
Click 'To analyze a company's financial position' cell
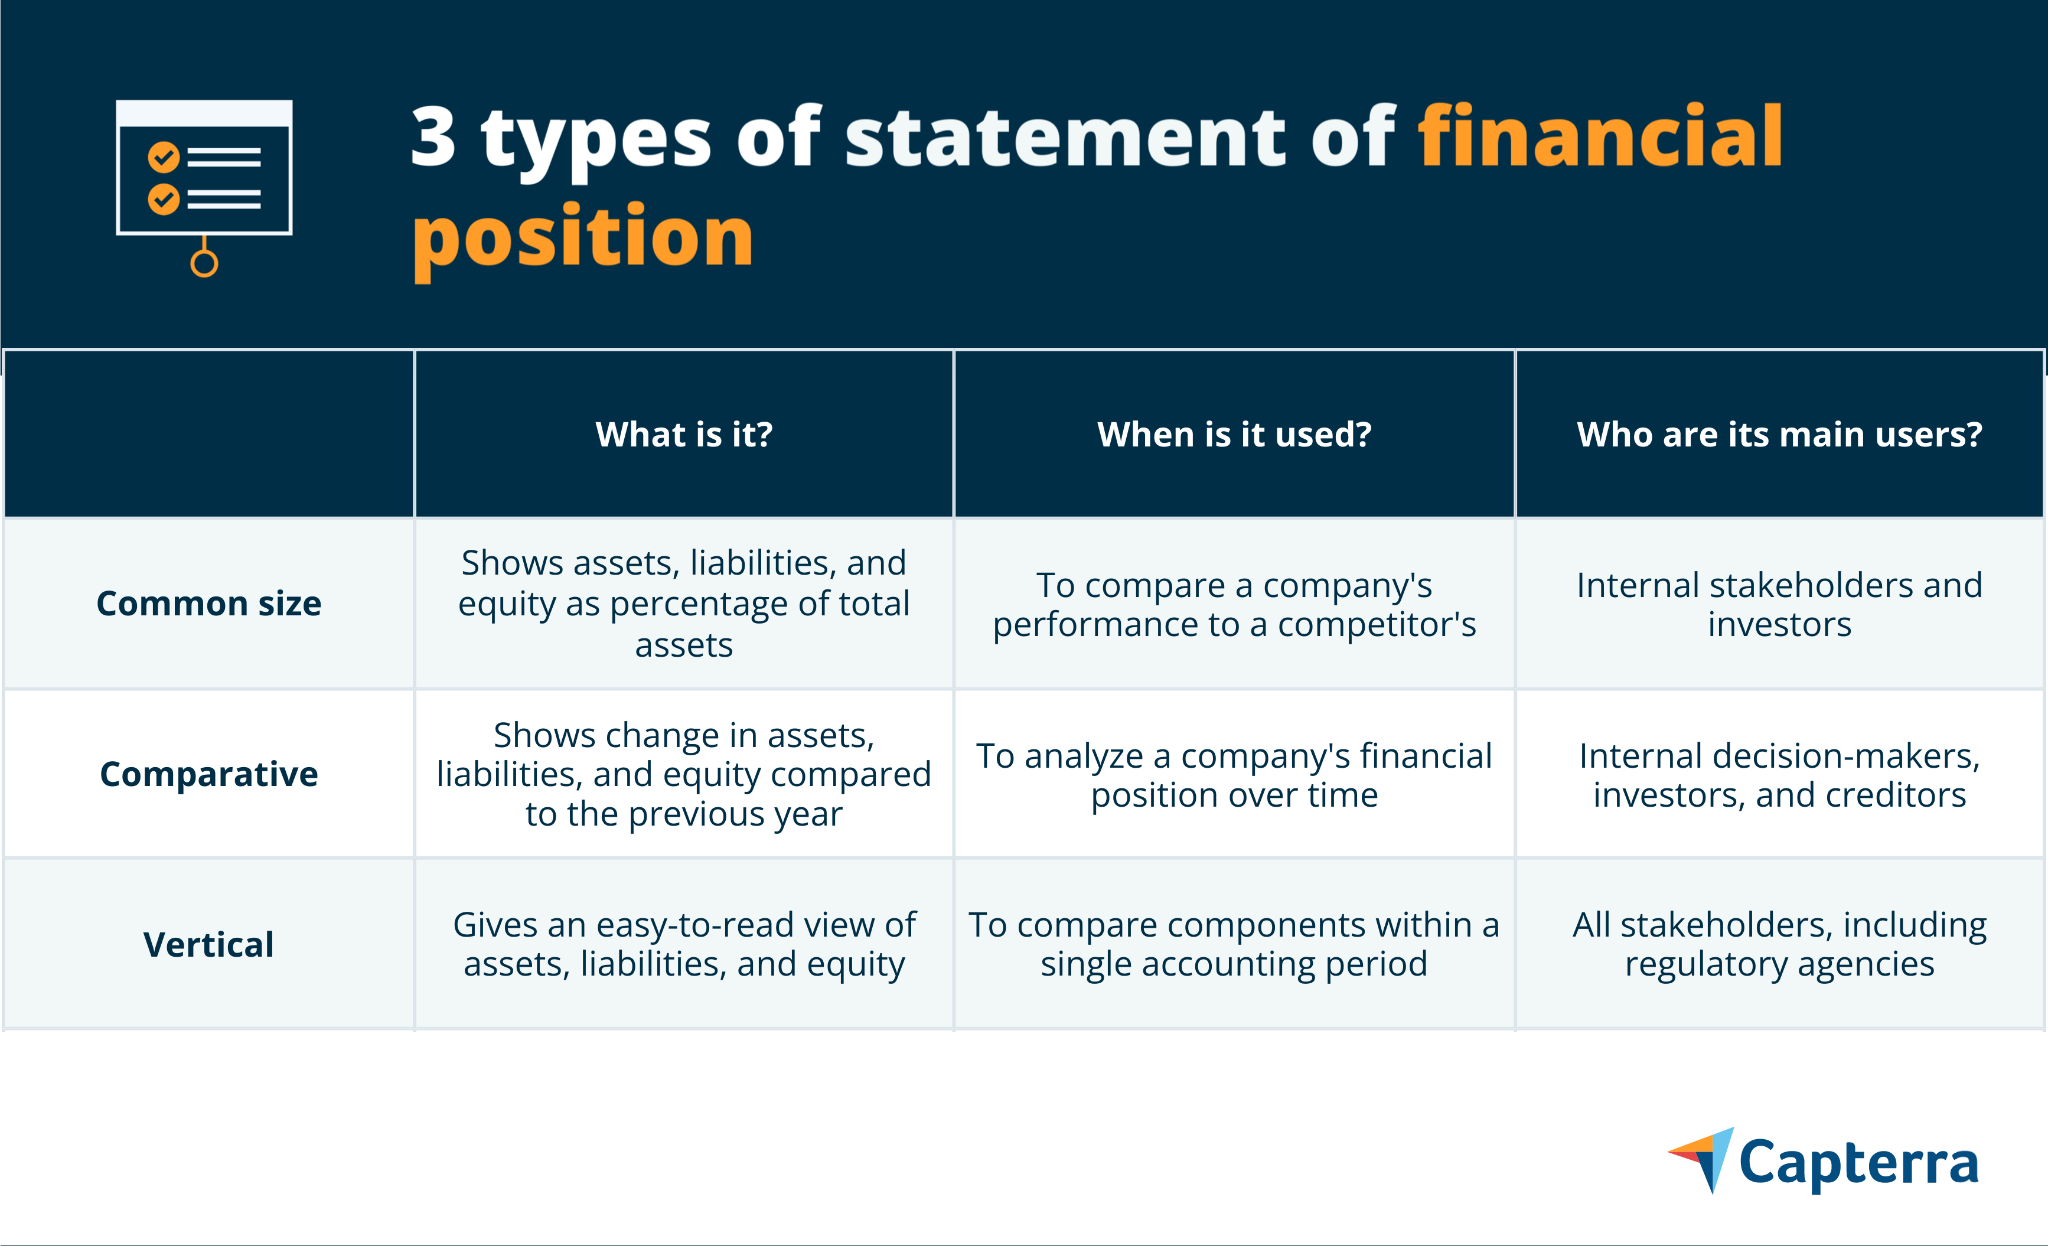pyautogui.click(x=1234, y=774)
